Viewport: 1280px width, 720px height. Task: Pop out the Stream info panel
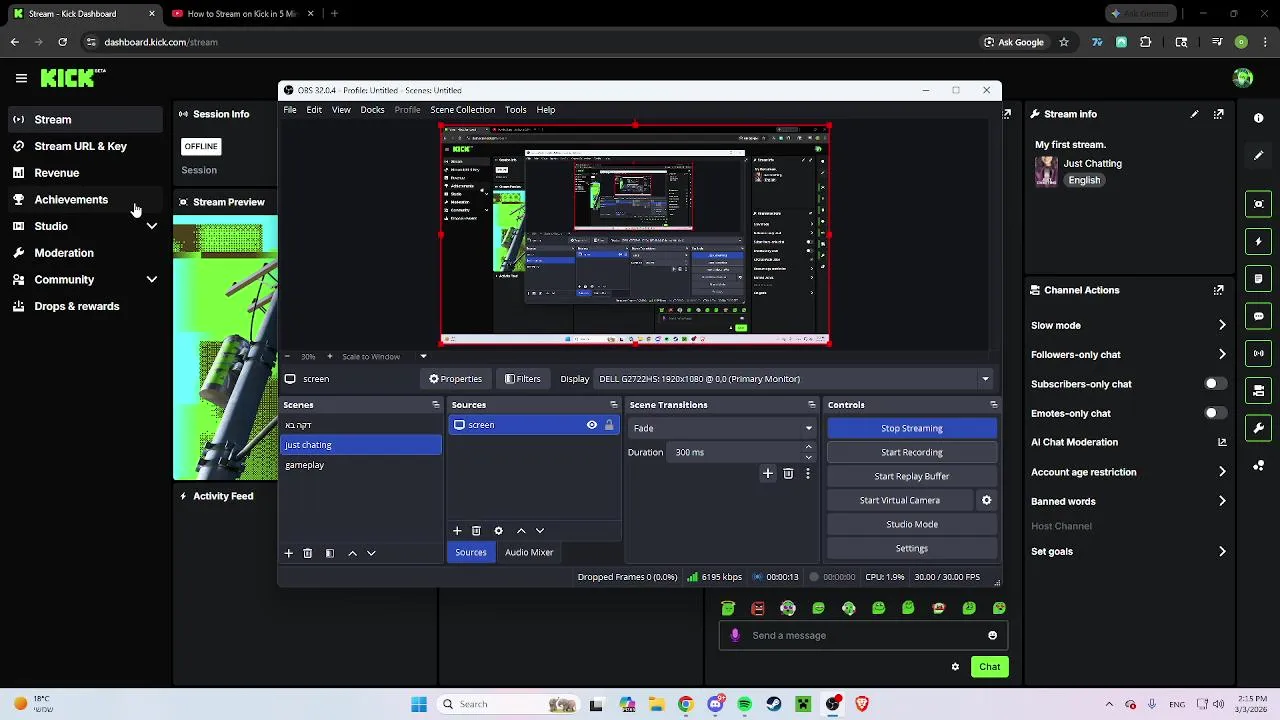coord(1219,114)
